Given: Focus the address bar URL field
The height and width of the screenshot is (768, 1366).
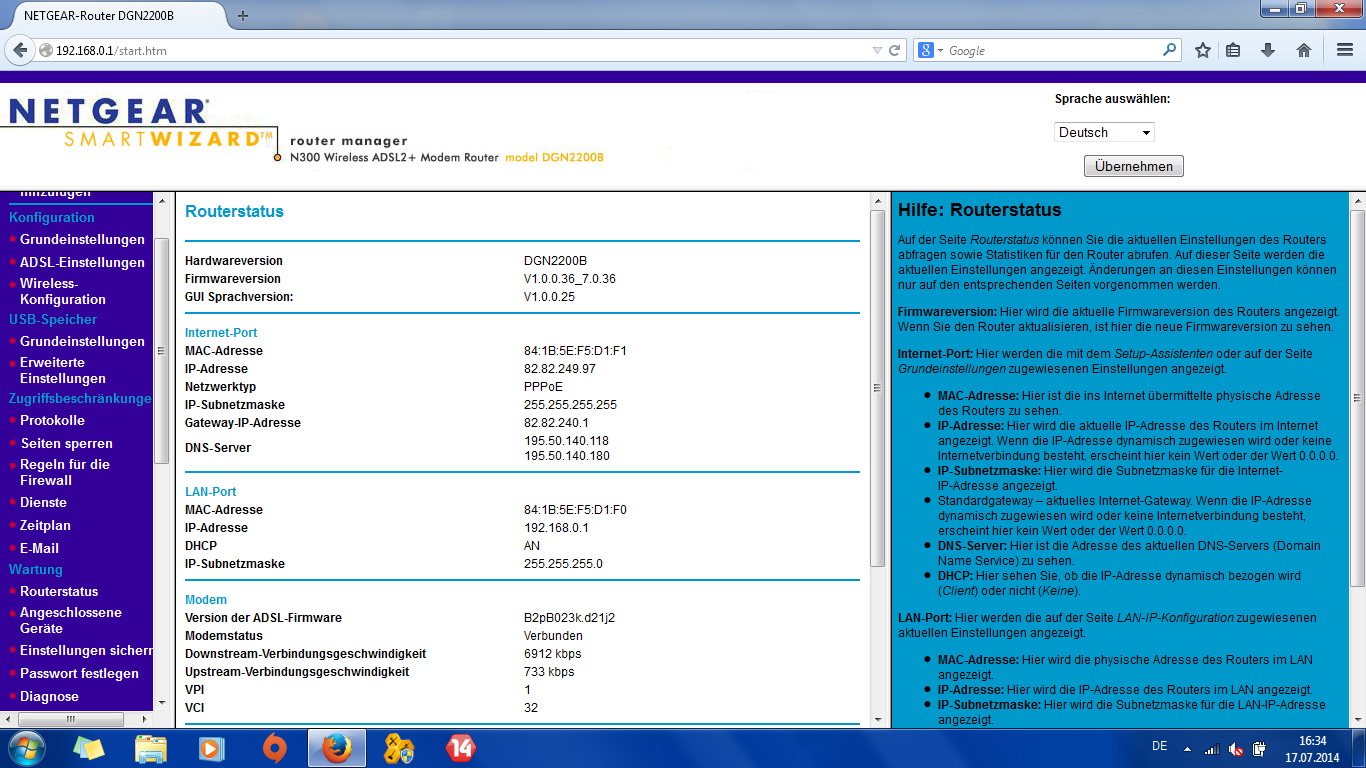Looking at the screenshot, I should click(460, 50).
